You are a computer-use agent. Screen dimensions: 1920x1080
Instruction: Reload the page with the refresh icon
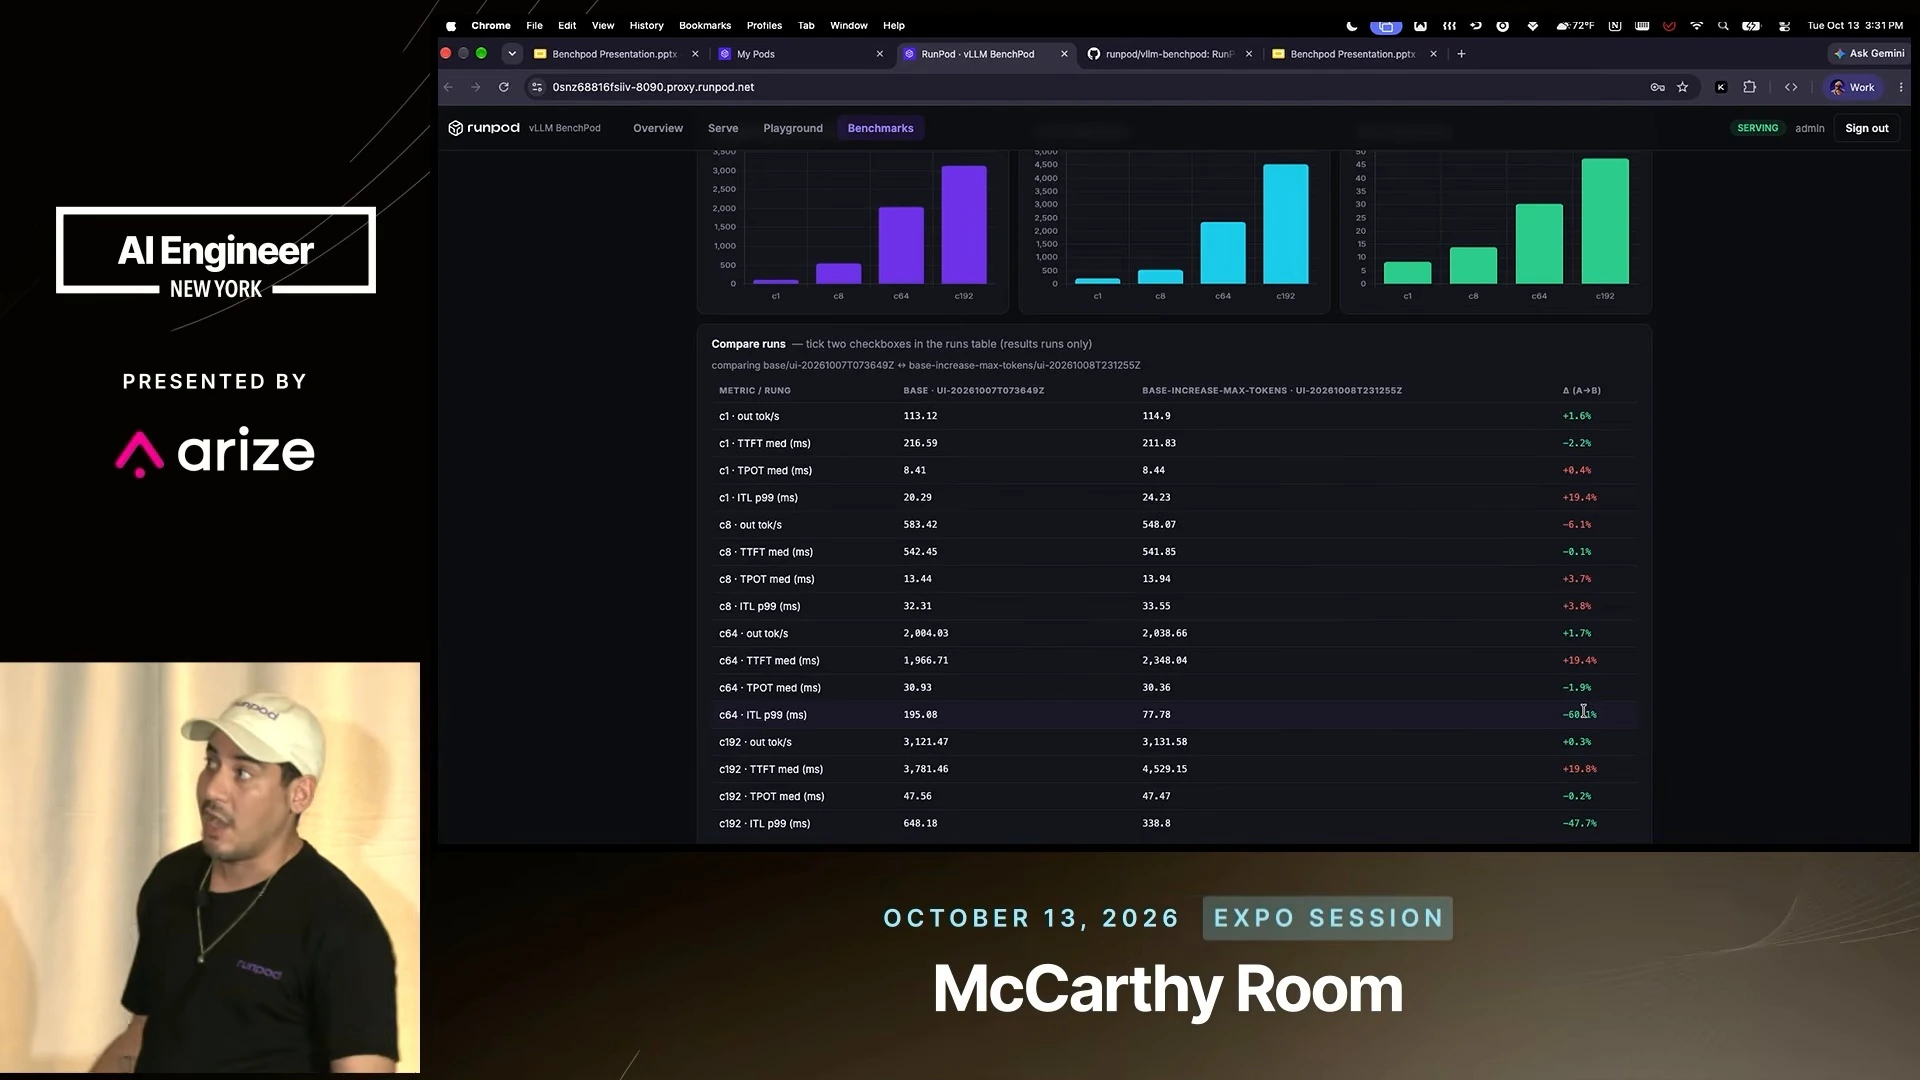pos(504,87)
